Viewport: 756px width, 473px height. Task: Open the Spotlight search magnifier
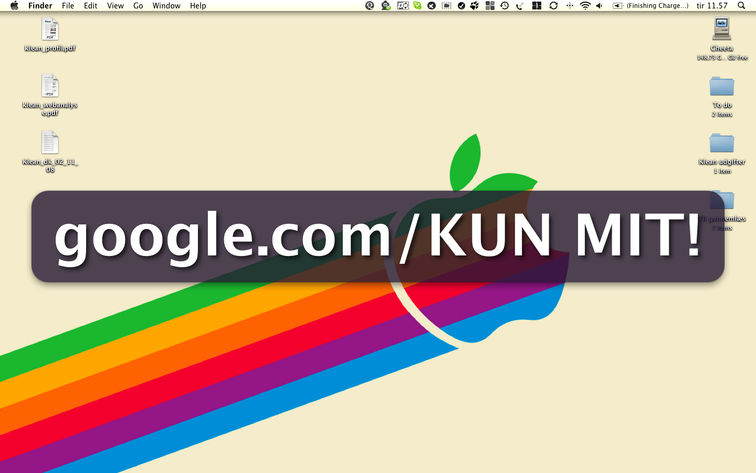[745, 6]
